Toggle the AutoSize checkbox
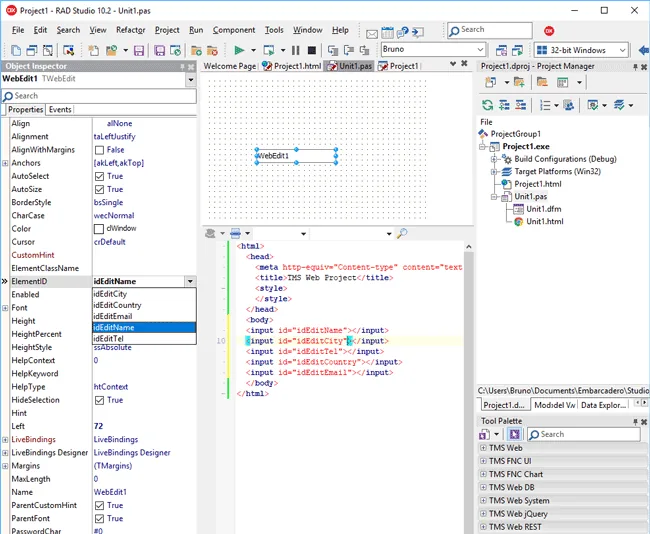This screenshot has height=534, width=650. [x=99, y=189]
